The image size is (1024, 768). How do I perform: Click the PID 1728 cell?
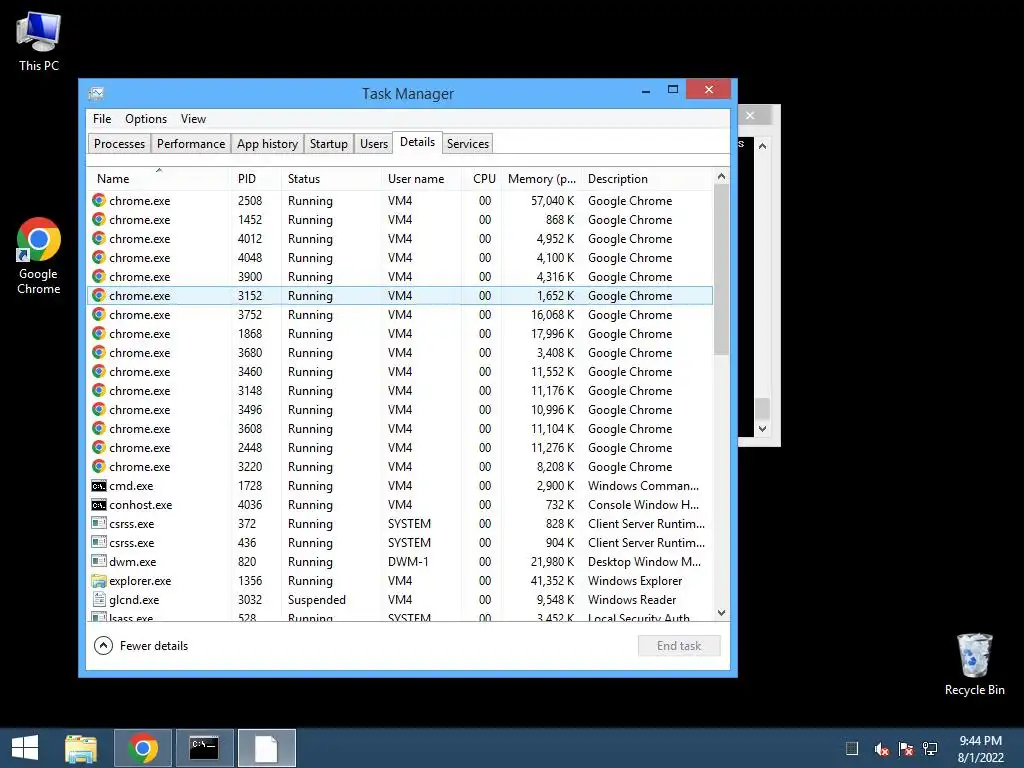tap(249, 486)
